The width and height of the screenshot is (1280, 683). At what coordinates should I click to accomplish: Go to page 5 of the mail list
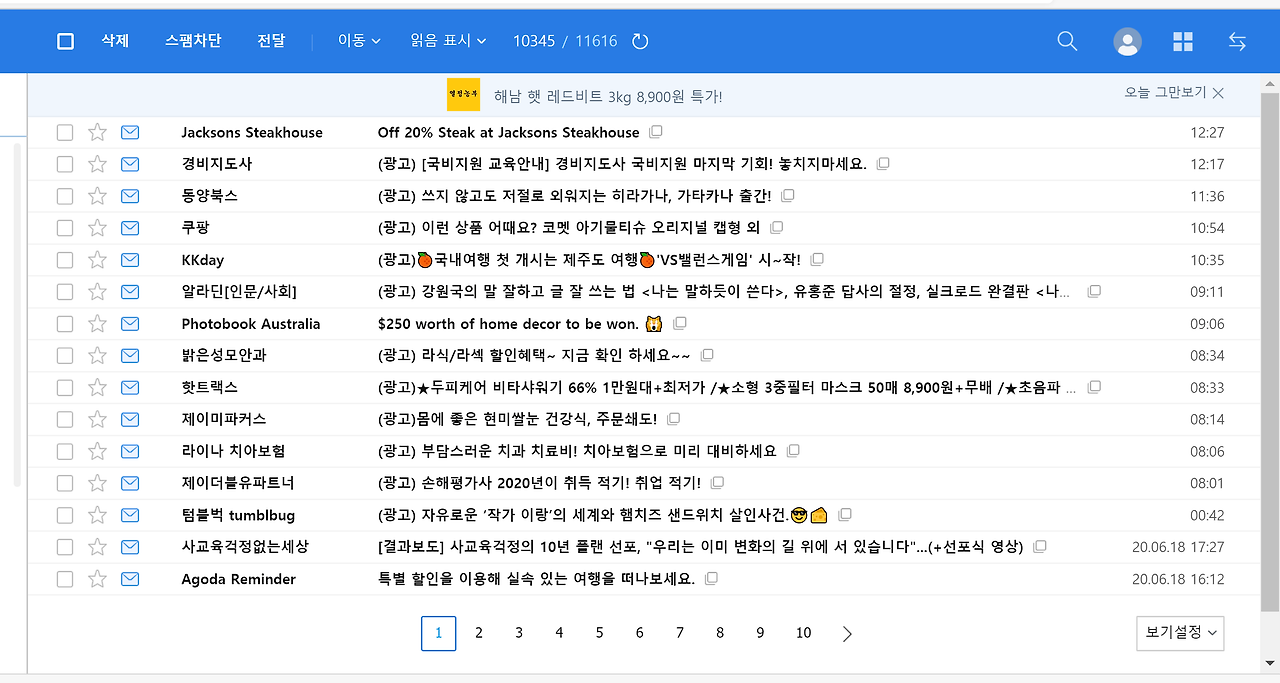click(599, 633)
